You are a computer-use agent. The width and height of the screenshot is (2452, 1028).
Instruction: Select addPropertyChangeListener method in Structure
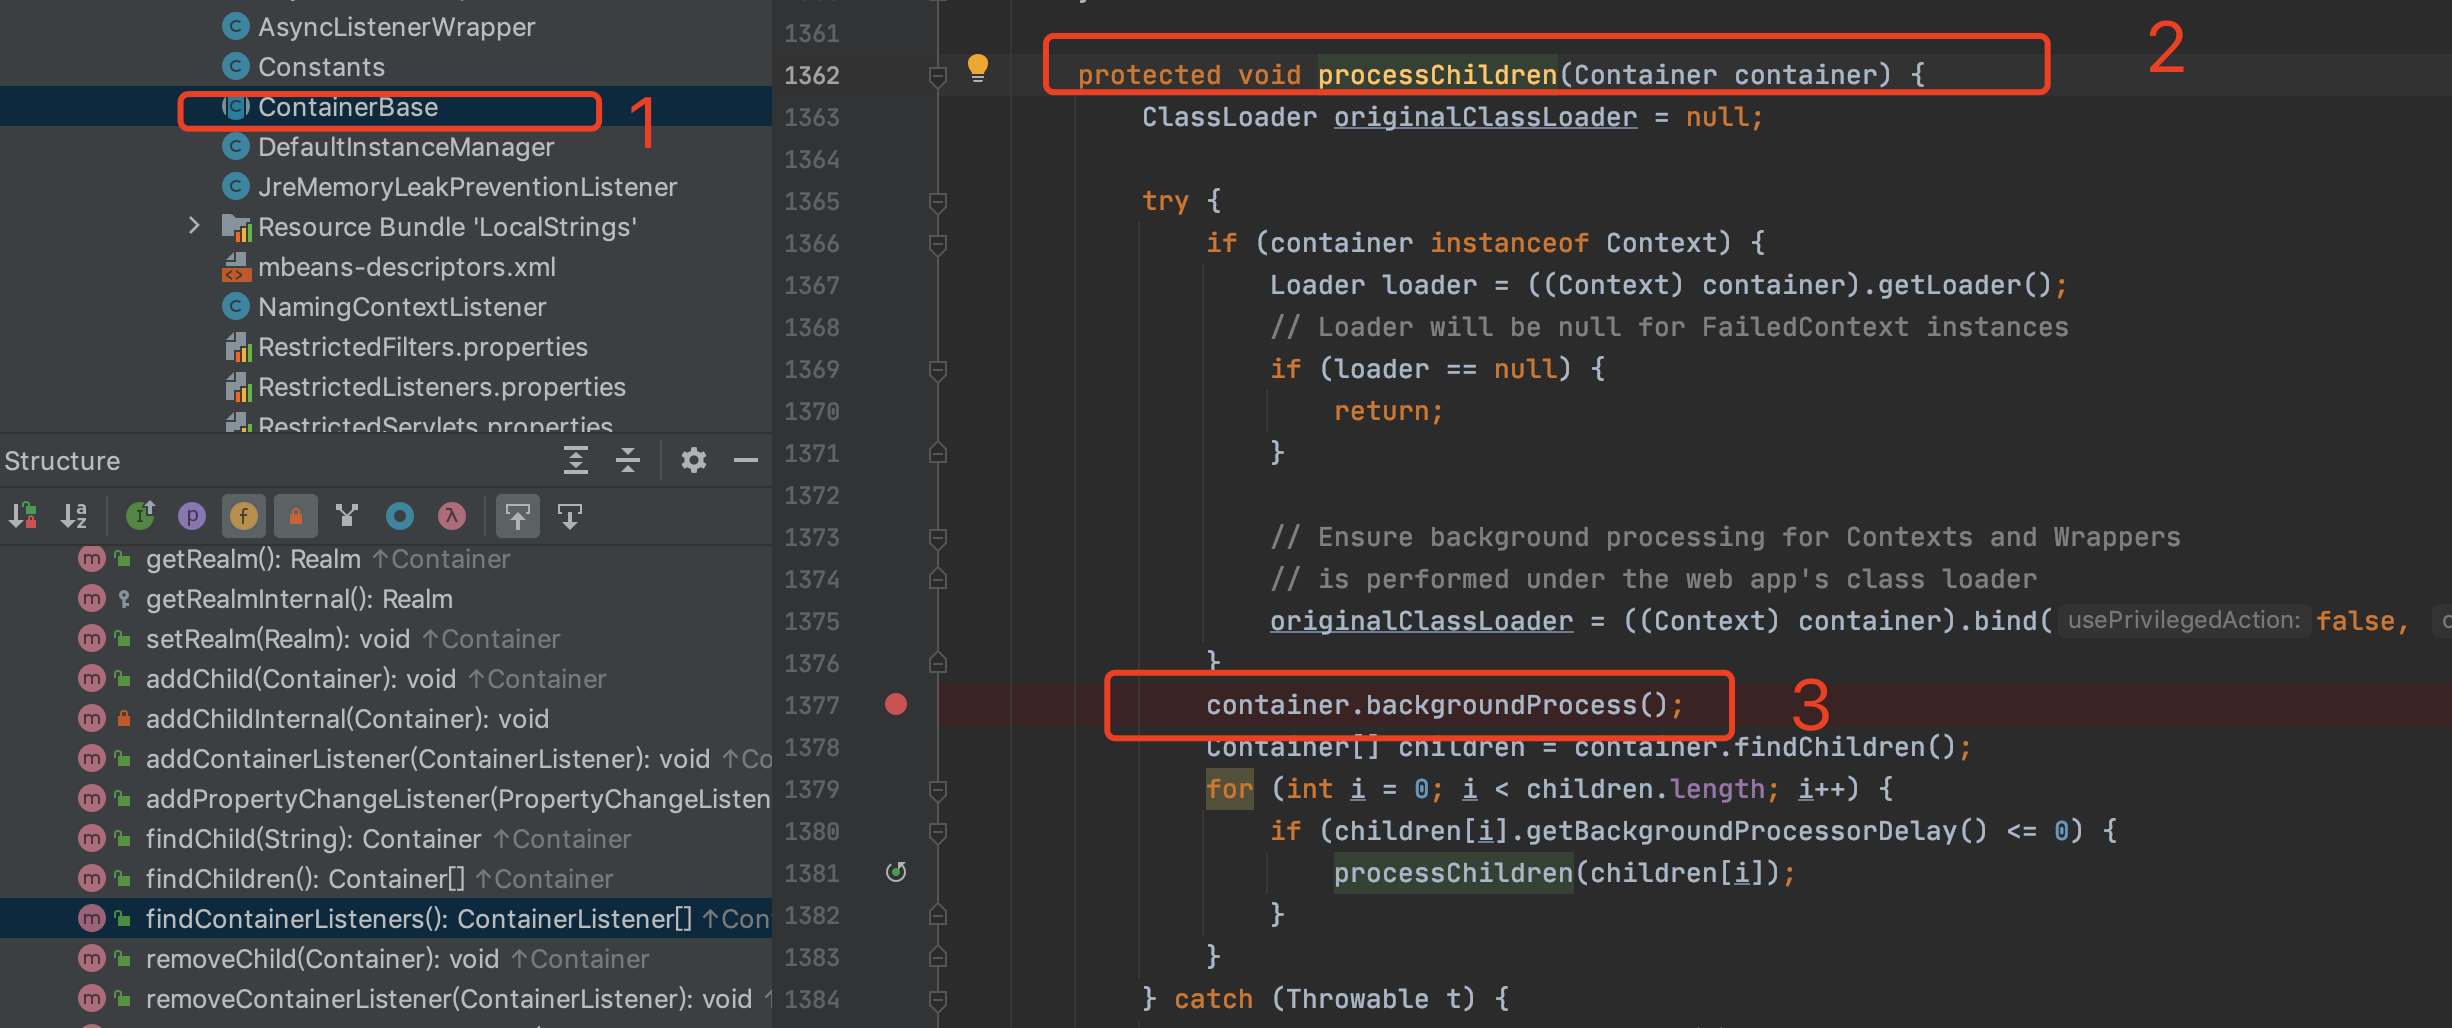pos(386,799)
